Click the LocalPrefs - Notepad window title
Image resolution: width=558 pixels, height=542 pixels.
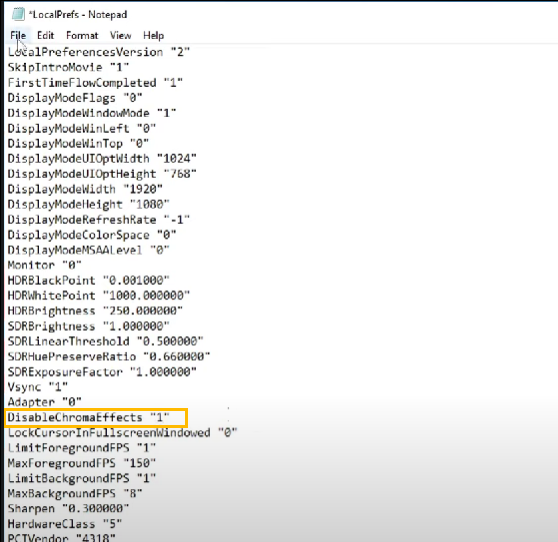[78, 15]
